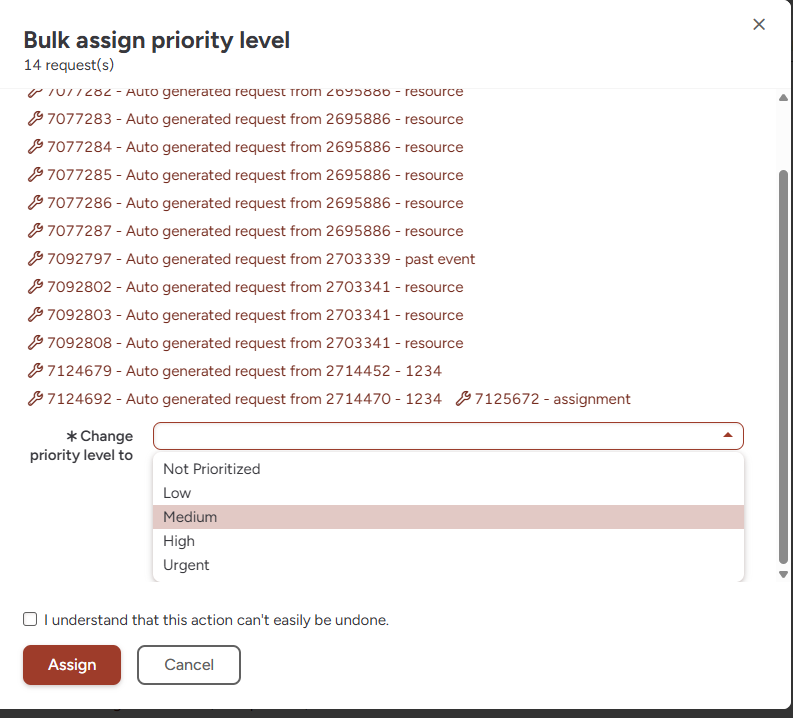Click wrench icon beside request 7077287
The width and height of the screenshot is (793, 718).
(34, 231)
